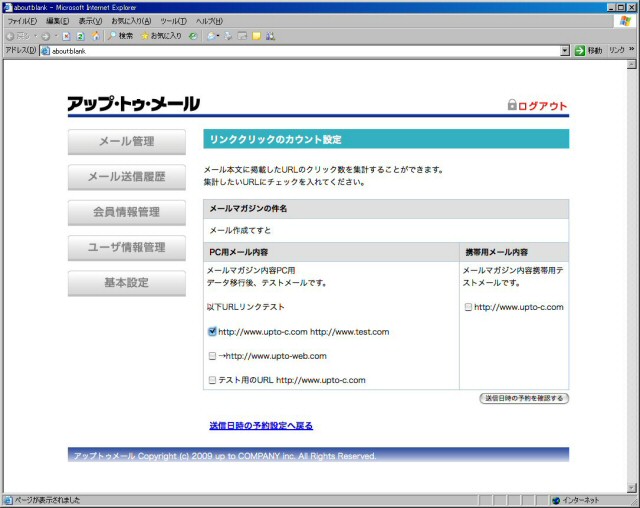This screenshot has width=640, height=508.
Task: Uncheck the upto-c.com test.com URL checkbox
Action: tap(212, 332)
